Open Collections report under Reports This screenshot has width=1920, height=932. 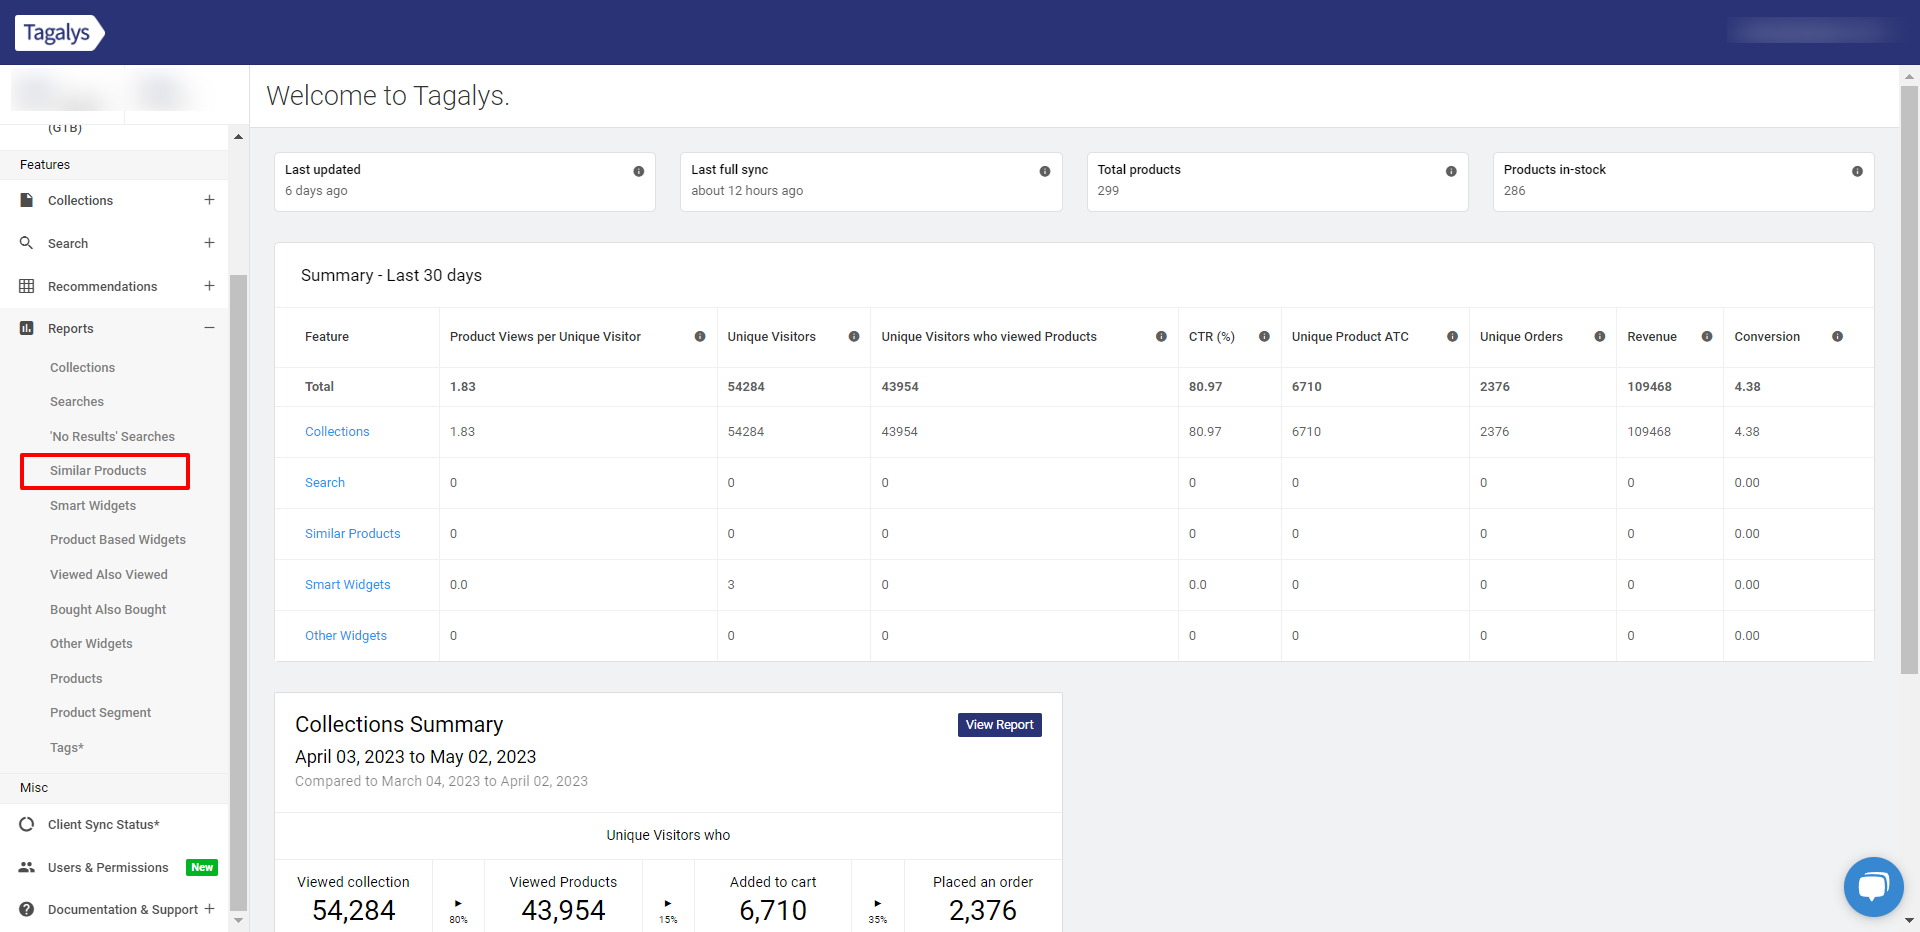pyautogui.click(x=82, y=367)
